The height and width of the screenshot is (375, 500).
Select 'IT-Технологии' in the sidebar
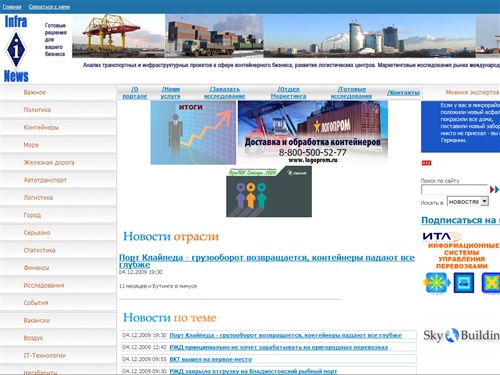(x=58, y=355)
